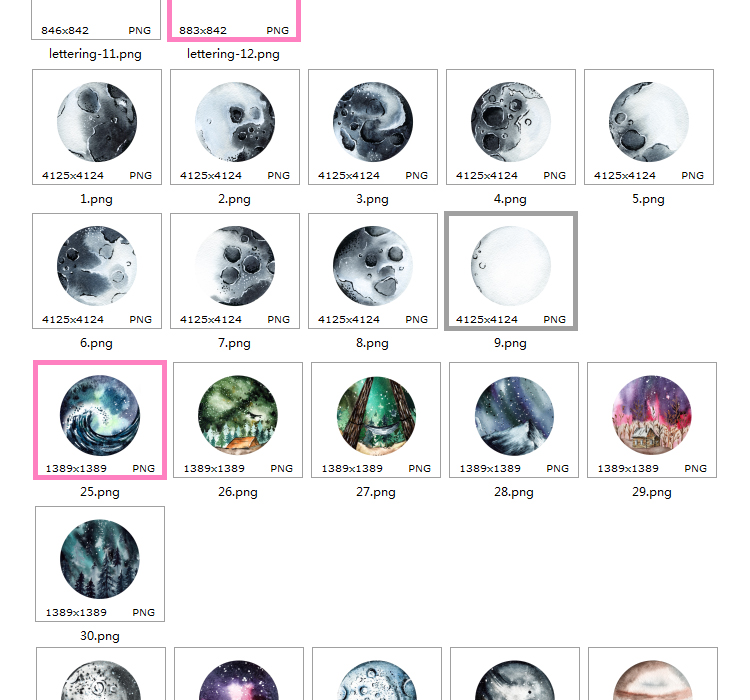Select the pale 9.png moon thumbnail
The height and width of the screenshot is (700, 750).
click(511, 271)
